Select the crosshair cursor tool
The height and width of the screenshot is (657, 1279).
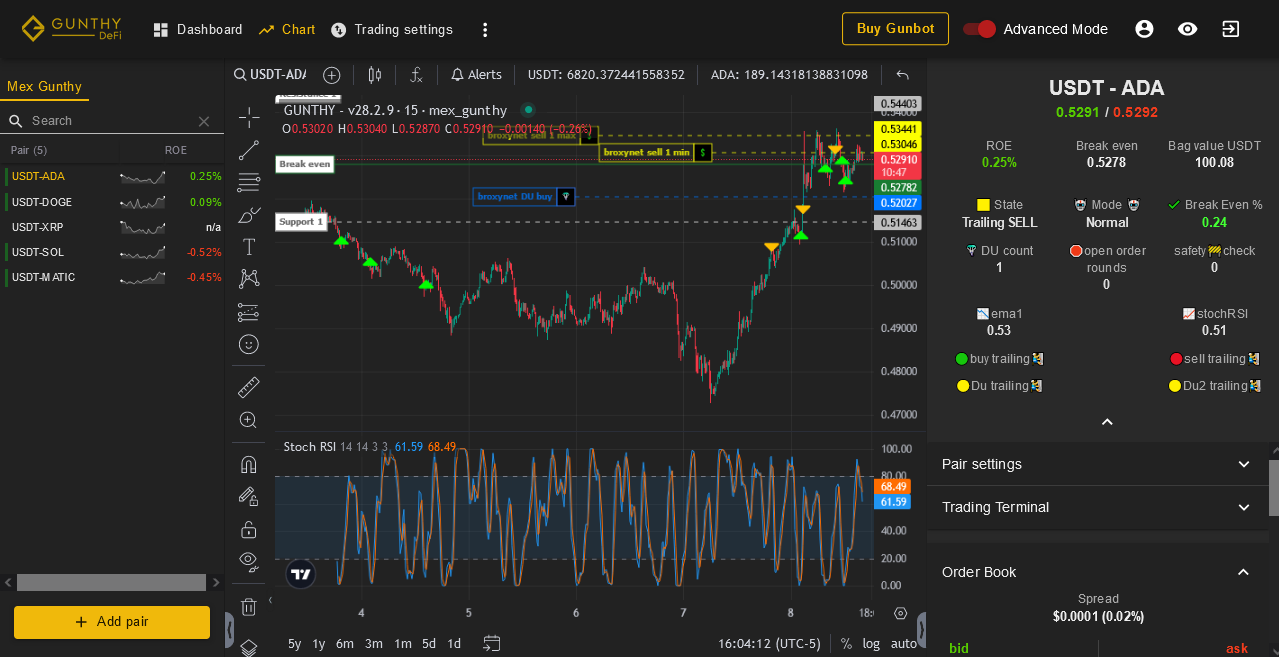[x=249, y=118]
